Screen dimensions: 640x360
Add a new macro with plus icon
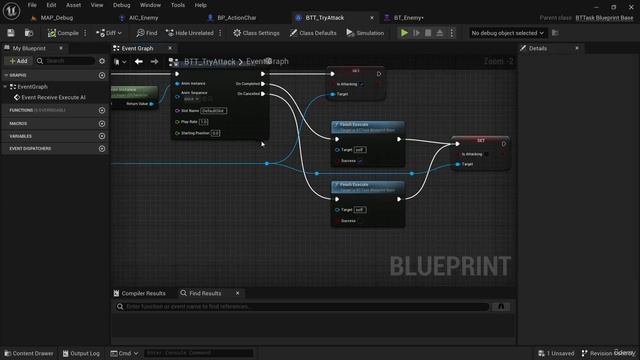pyautogui.click(x=102, y=123)
